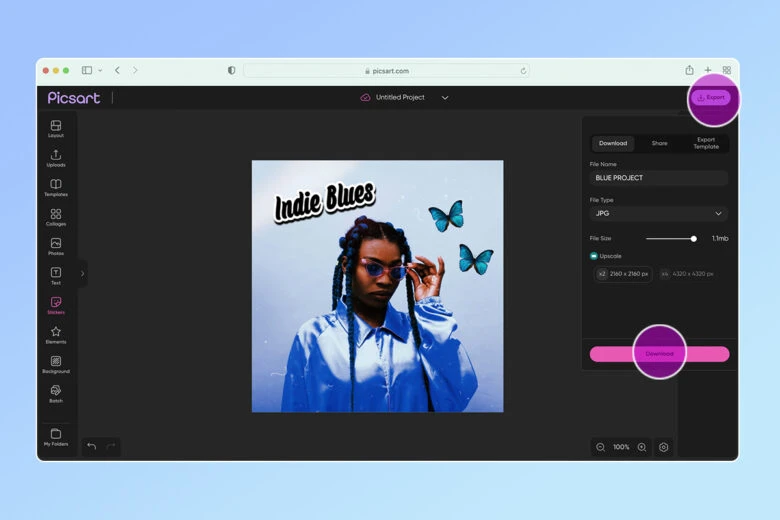
Task: Click the File Name field BLUE PROJECT
Action: (658, 178)
